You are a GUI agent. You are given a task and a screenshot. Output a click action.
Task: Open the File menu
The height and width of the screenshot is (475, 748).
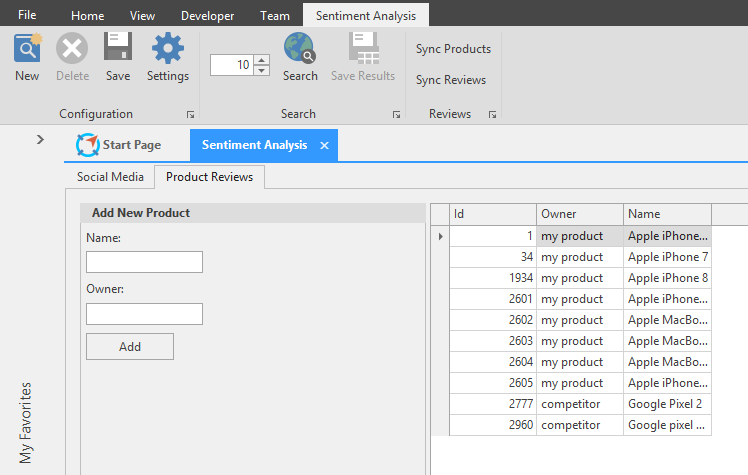27,15
